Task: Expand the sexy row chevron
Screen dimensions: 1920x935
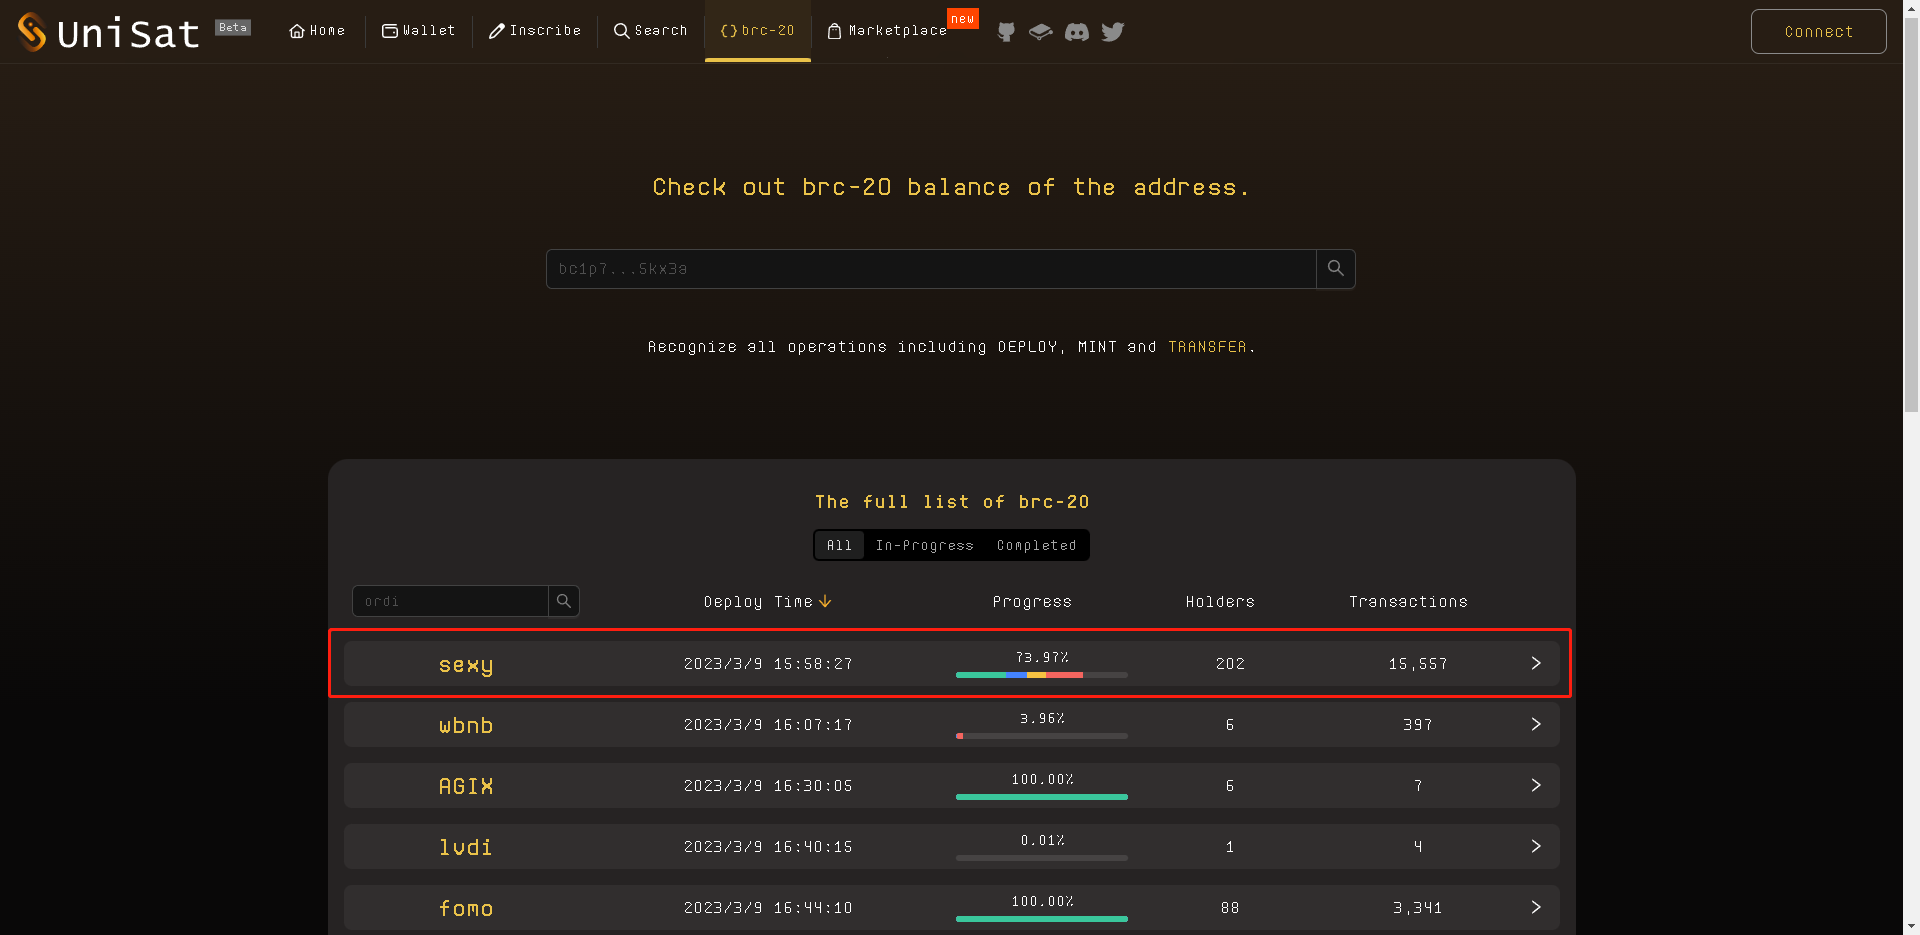Action: coord(1536,663)
